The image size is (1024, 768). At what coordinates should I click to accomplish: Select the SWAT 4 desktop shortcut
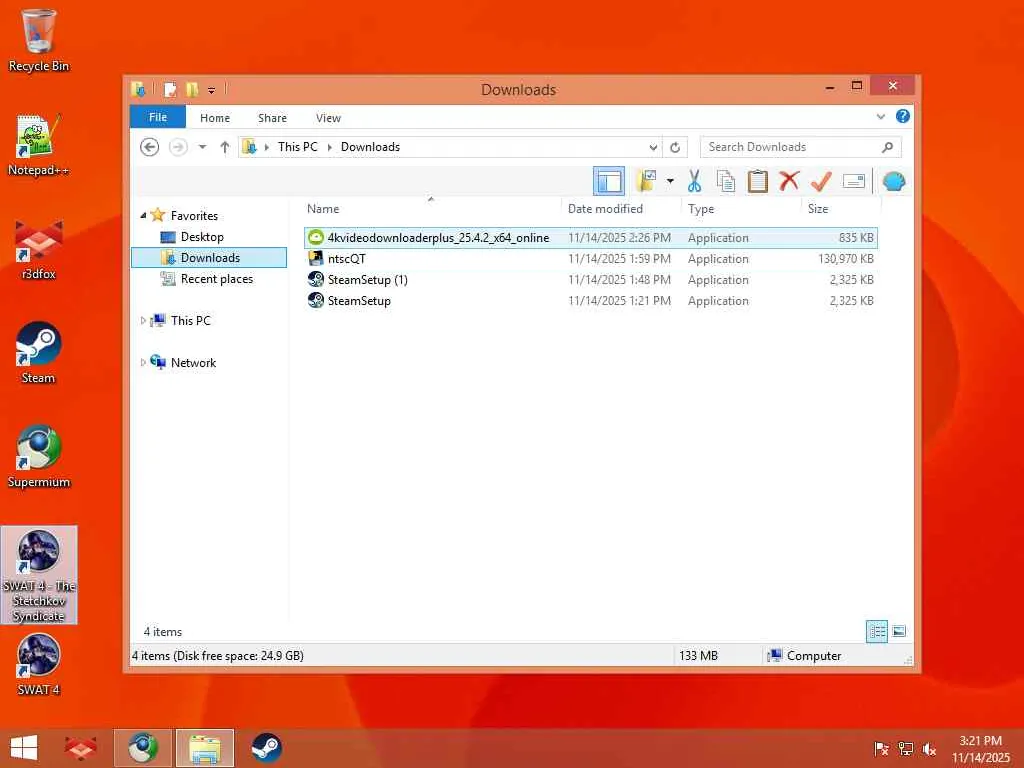point(39,665)
